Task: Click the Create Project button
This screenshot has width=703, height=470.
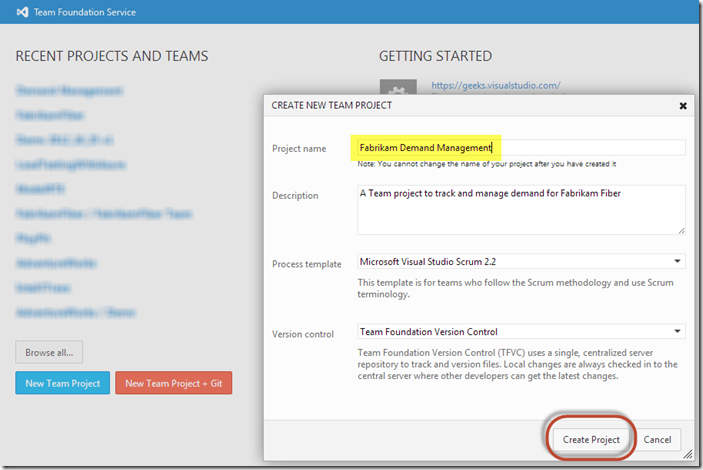Action: (591, 440)
